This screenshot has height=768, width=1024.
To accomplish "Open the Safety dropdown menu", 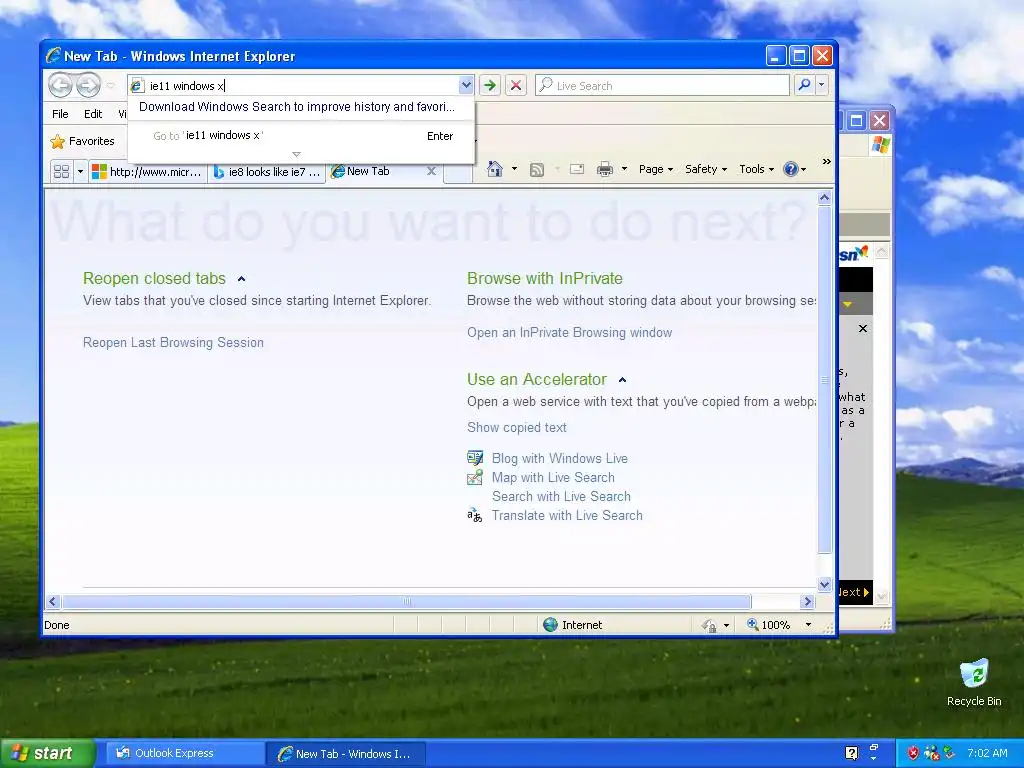I will pos(705,169).
